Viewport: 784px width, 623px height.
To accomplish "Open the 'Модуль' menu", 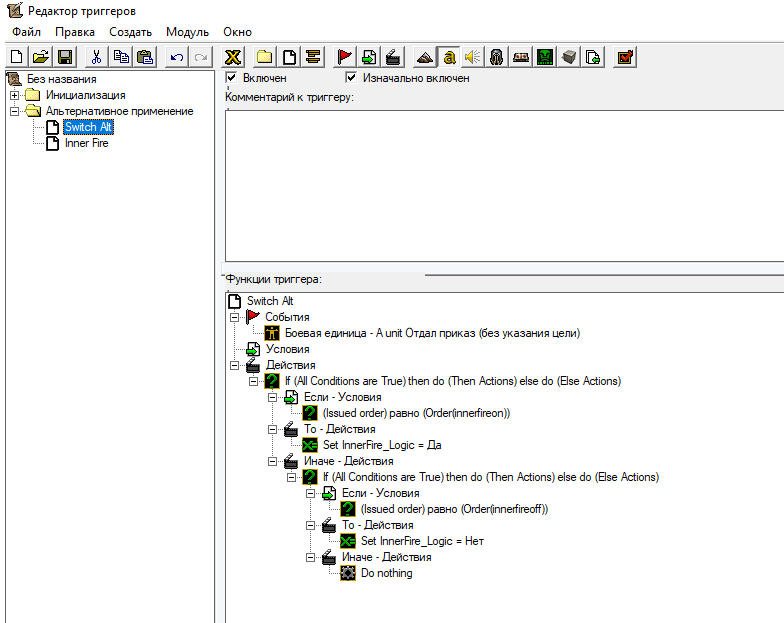I will [x=188, y=32].
